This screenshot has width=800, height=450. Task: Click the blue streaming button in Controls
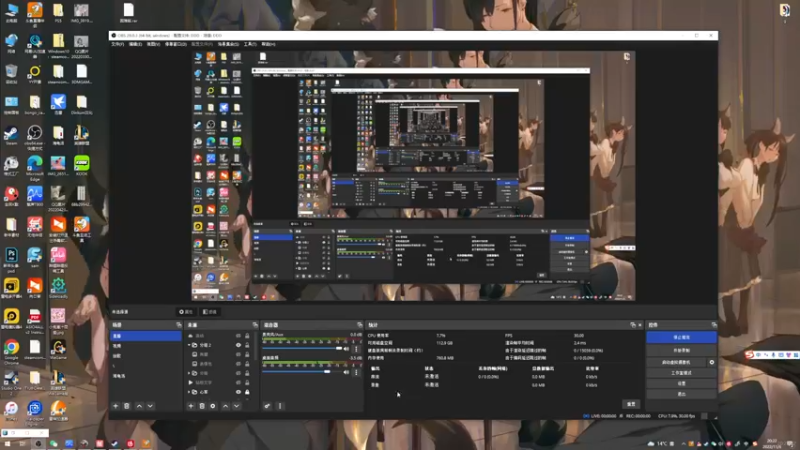[x=681, y=337]
